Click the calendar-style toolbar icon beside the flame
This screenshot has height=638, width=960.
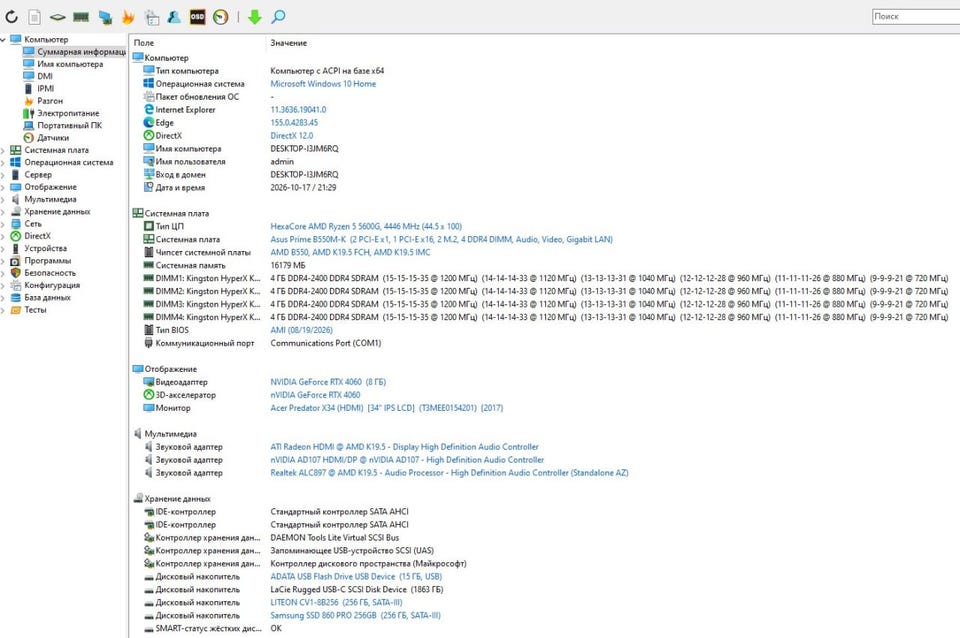tap(151, 17)
